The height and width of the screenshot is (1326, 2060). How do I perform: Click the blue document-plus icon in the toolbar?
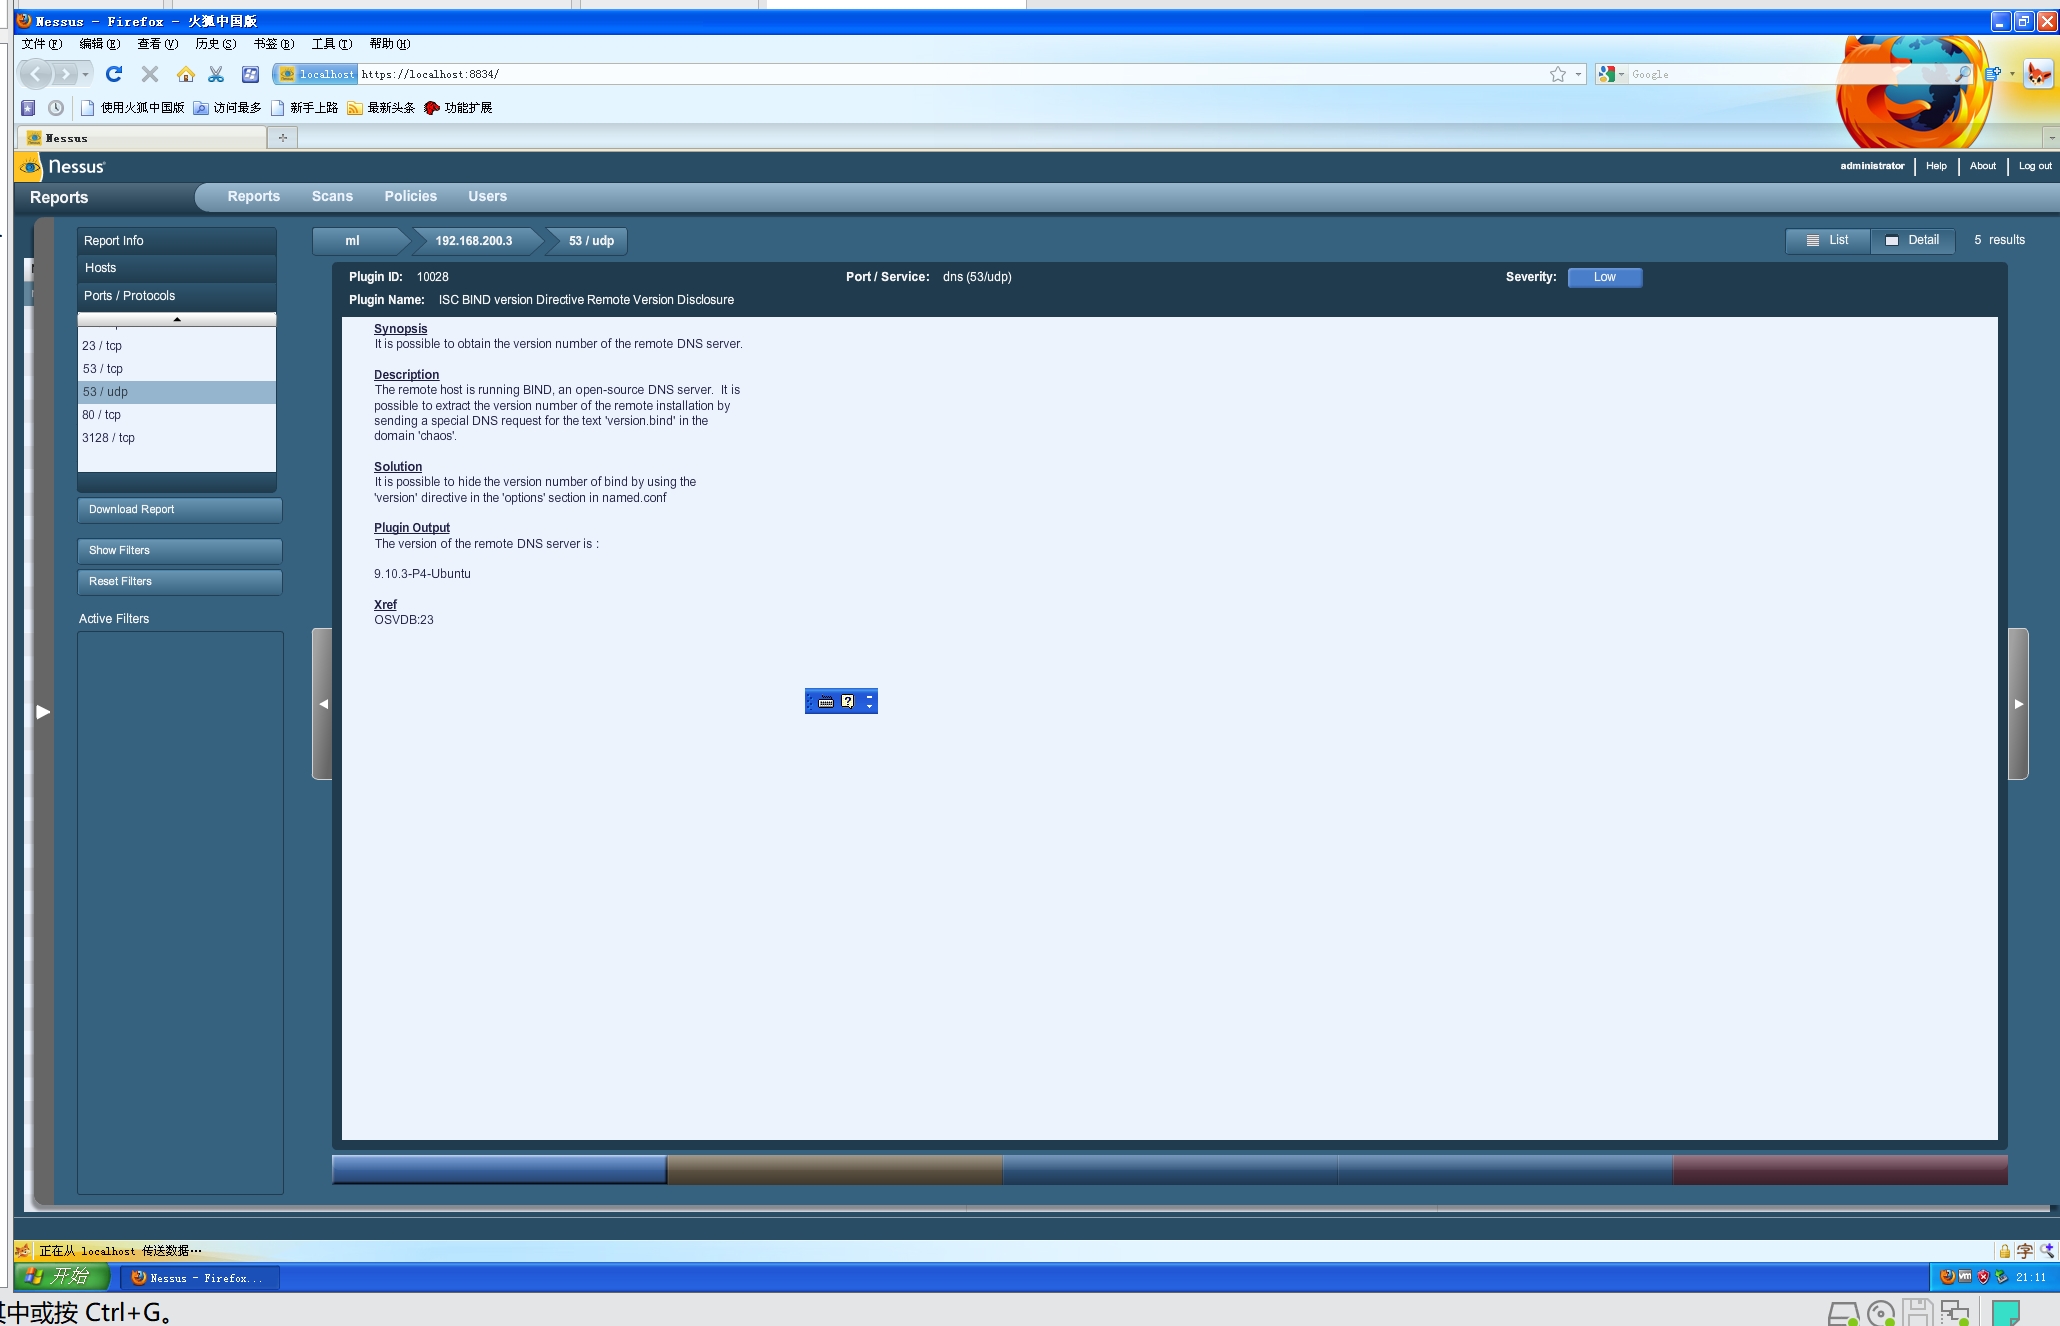point(1993,74)
